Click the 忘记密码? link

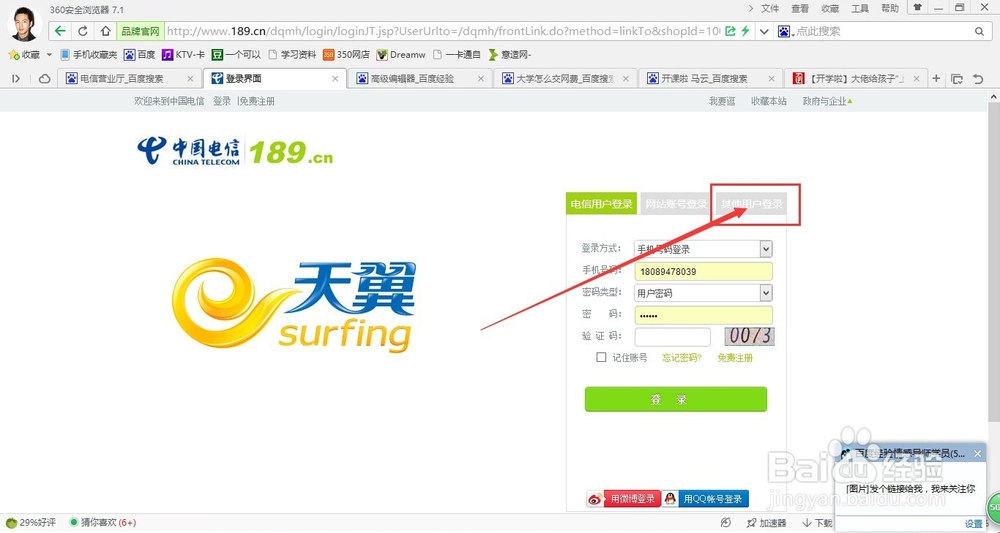coord(682,358)
